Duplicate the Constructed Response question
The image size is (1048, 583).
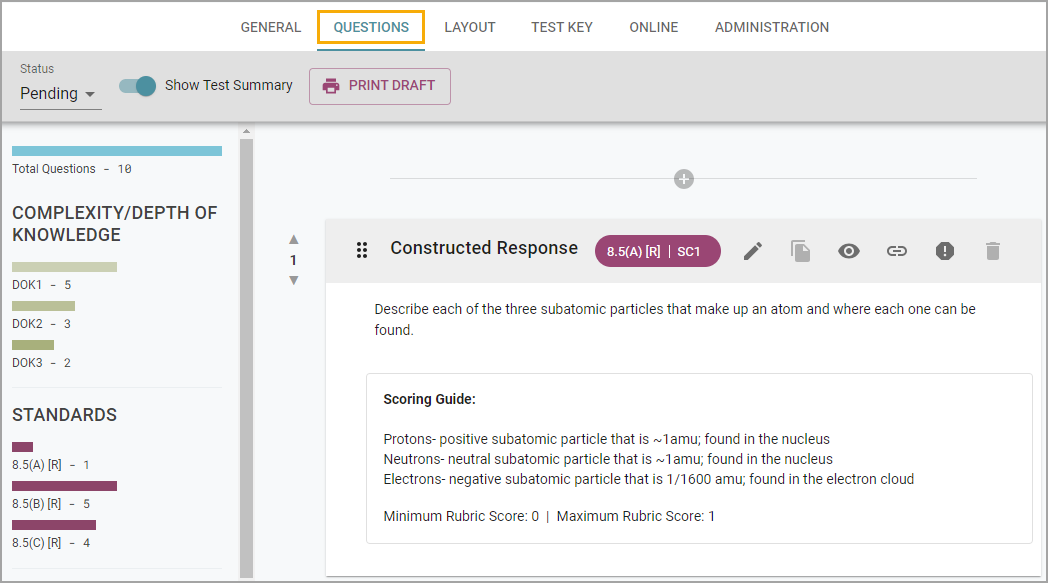(800, 251)
